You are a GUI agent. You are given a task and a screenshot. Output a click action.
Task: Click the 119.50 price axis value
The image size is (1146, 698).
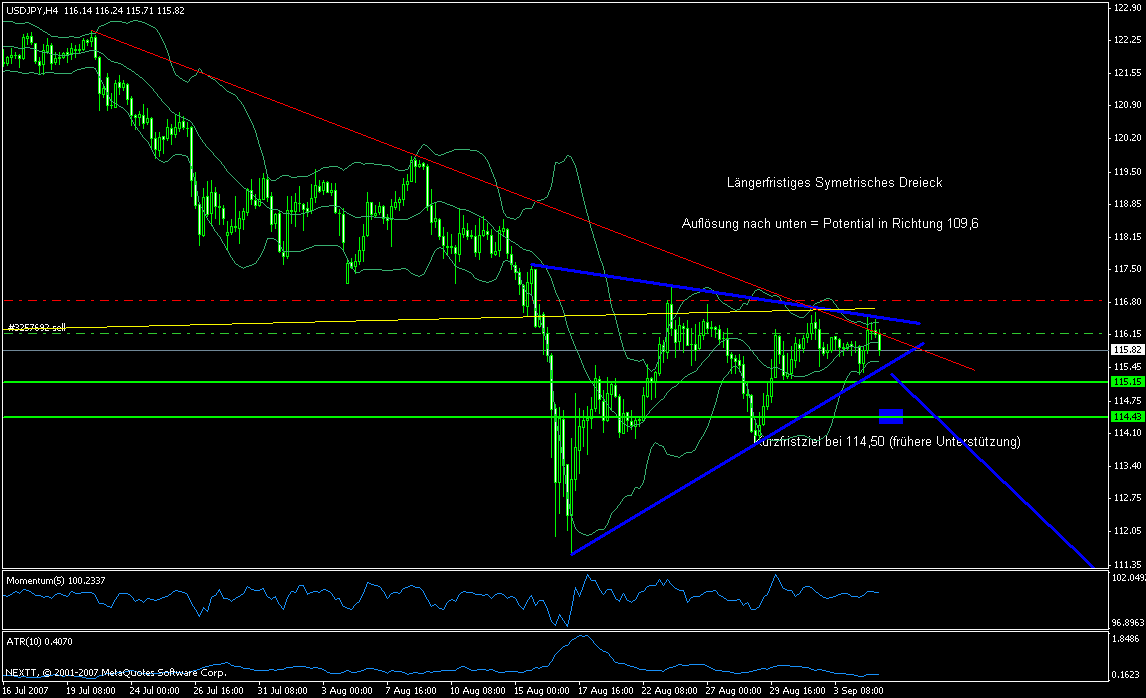(1128, 172)
